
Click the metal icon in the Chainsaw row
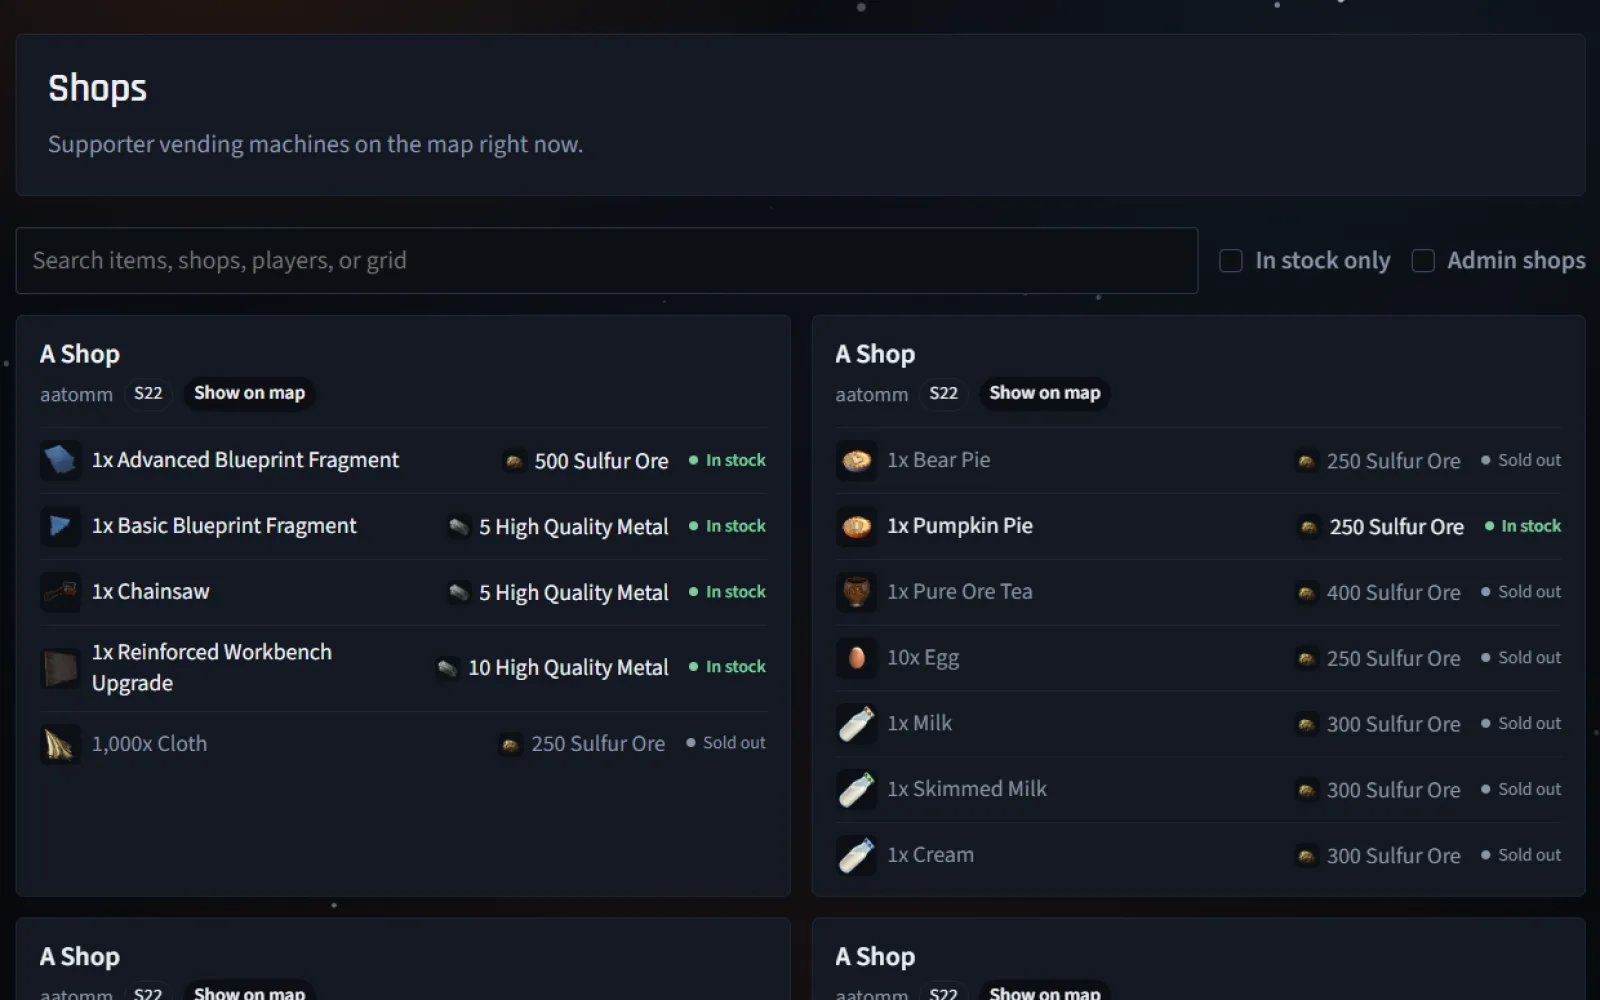[458, 593]
